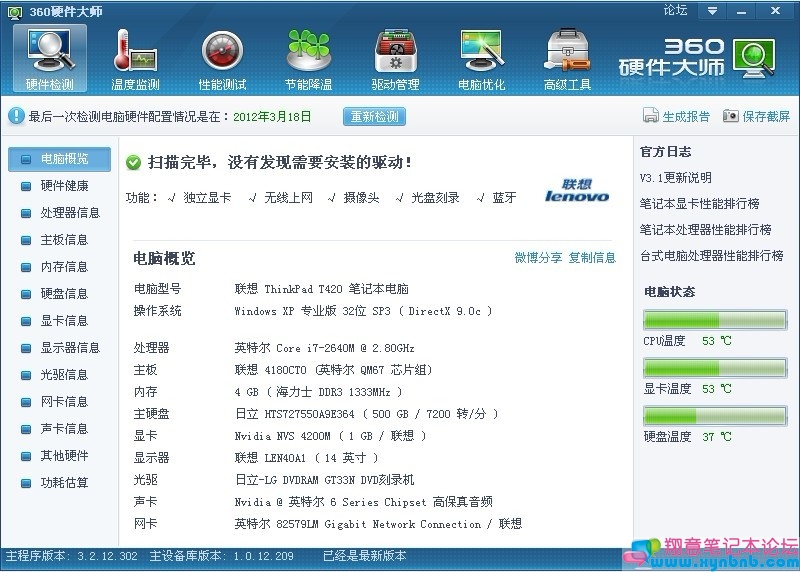The height and width of the screenshot is (572, 800).
Task: Open the 硬件检测 hardware detection tool
Action: click(x=49, y=59)
